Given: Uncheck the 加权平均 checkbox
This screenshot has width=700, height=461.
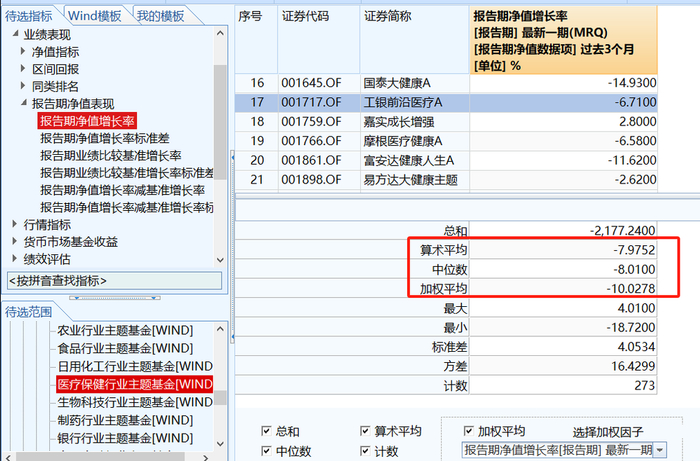Looking at the screenshot, I should pos(468,431).
